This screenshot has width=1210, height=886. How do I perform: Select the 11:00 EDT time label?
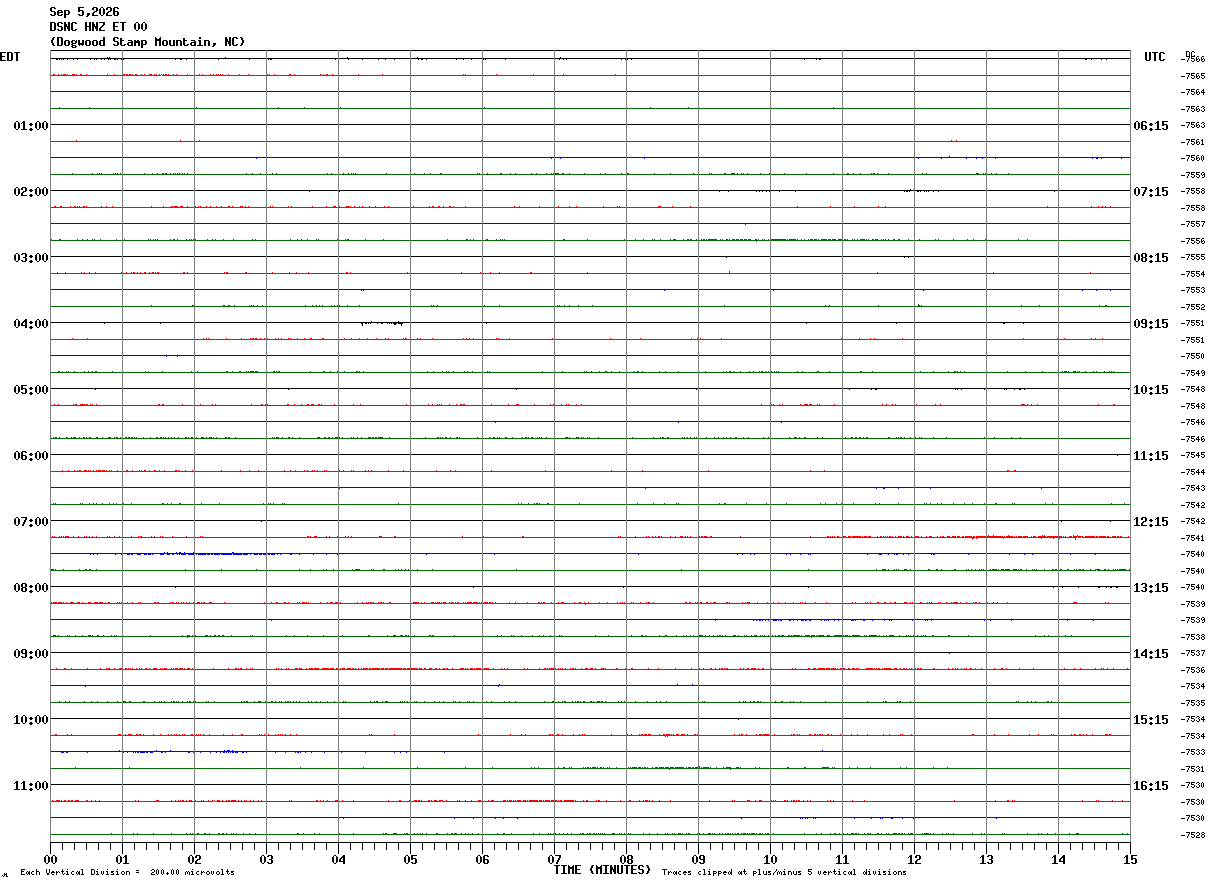(x=31, y=786)
